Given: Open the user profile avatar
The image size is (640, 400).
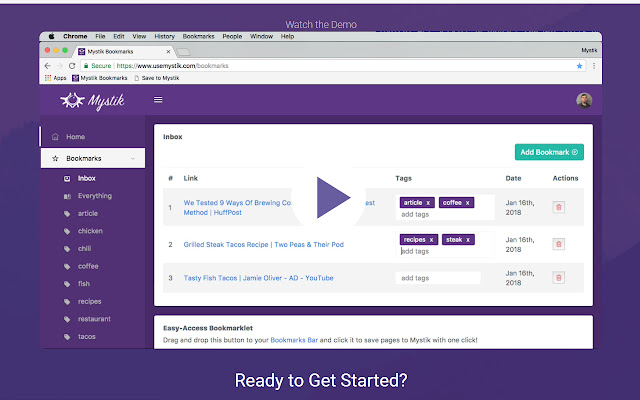Looking at the screenshot, I should point(584,100).
